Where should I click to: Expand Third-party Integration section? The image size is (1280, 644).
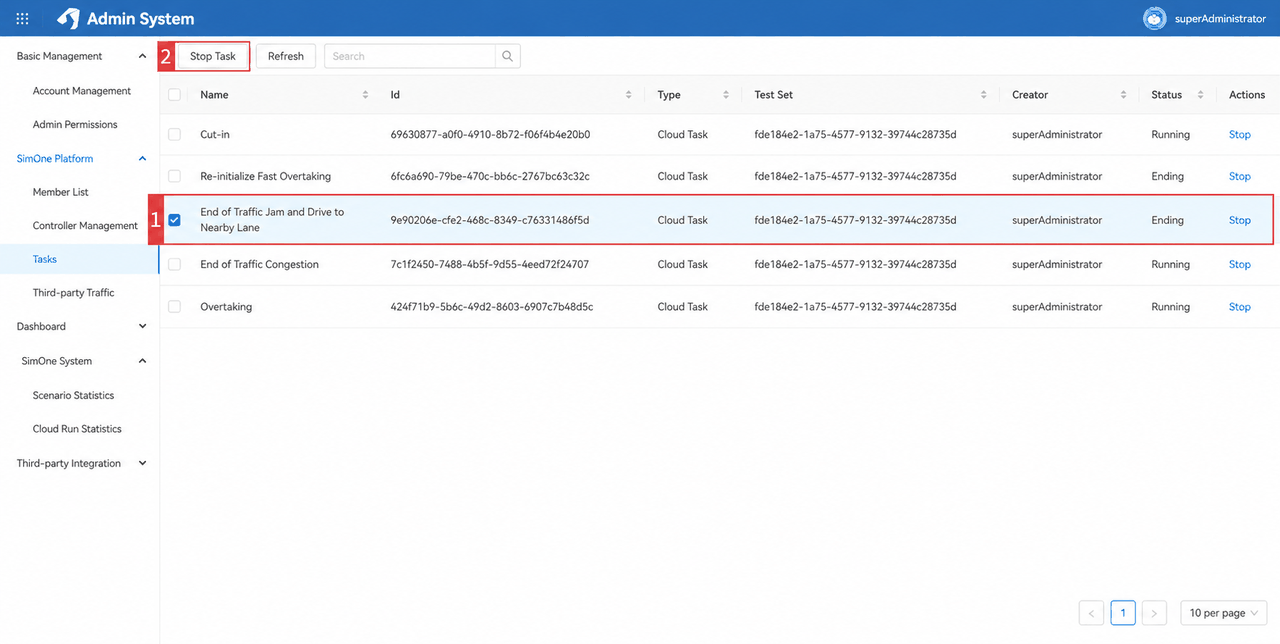142,464
